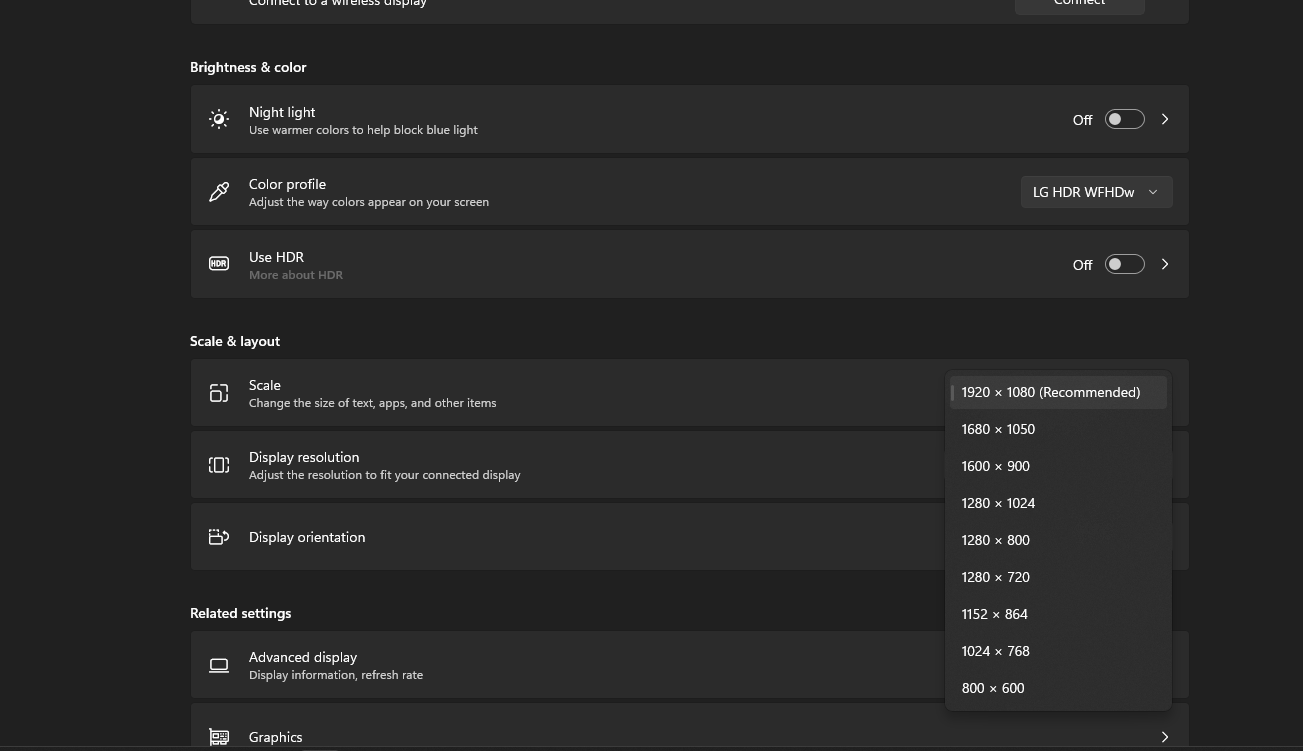Click the Graphics card icon
The width and height of the screenshot is (1303, 751).
coord(219,737)
